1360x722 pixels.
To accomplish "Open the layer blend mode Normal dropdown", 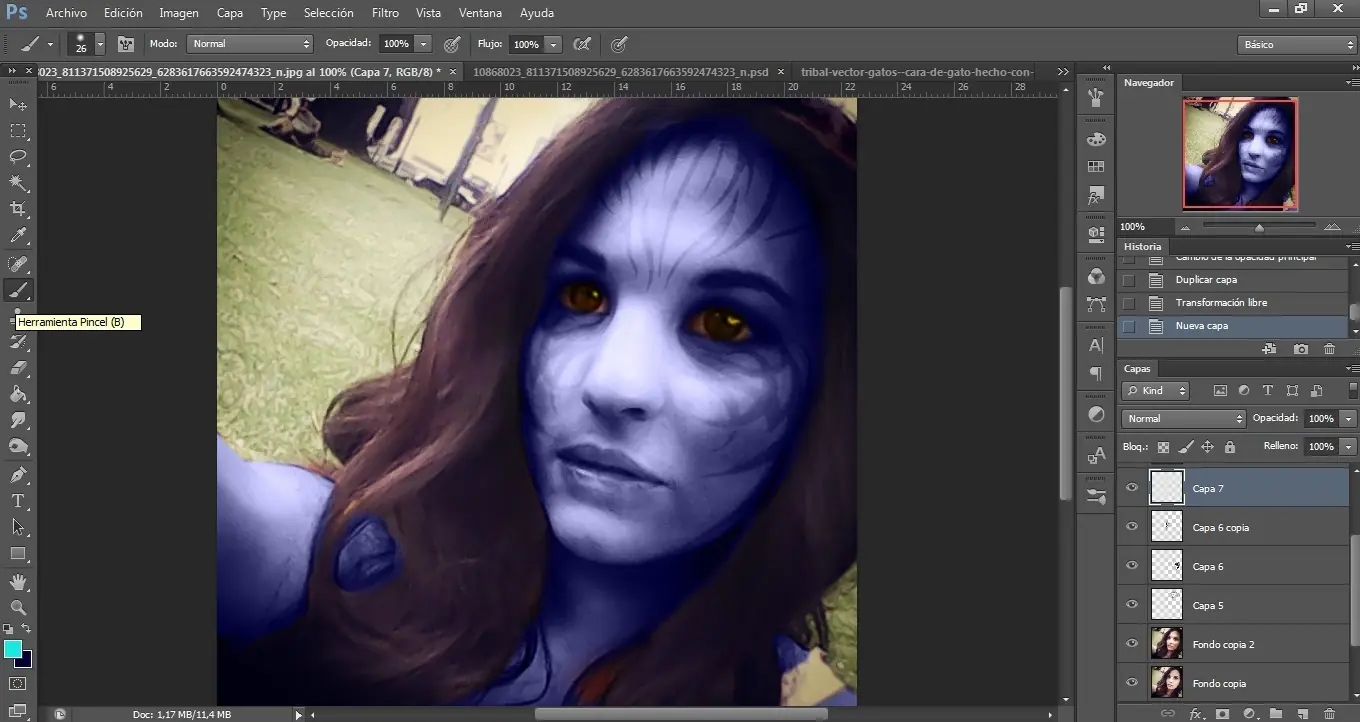I will click(x=1184, y=419).
